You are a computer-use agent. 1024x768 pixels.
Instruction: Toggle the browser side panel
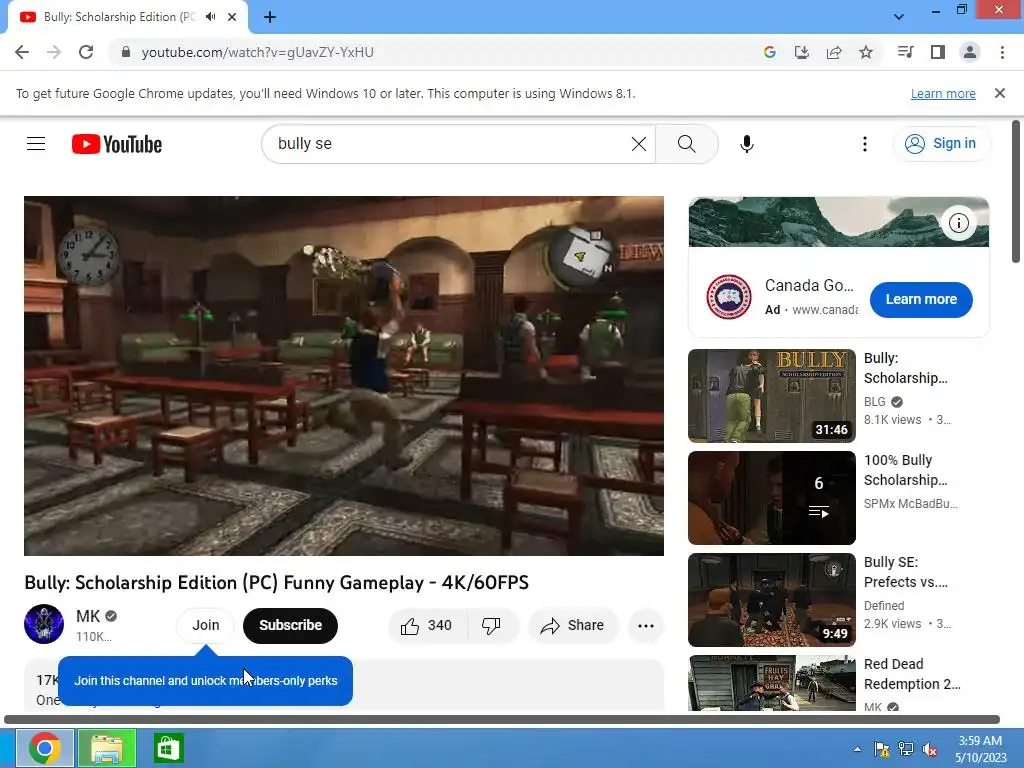pos(938,52)
